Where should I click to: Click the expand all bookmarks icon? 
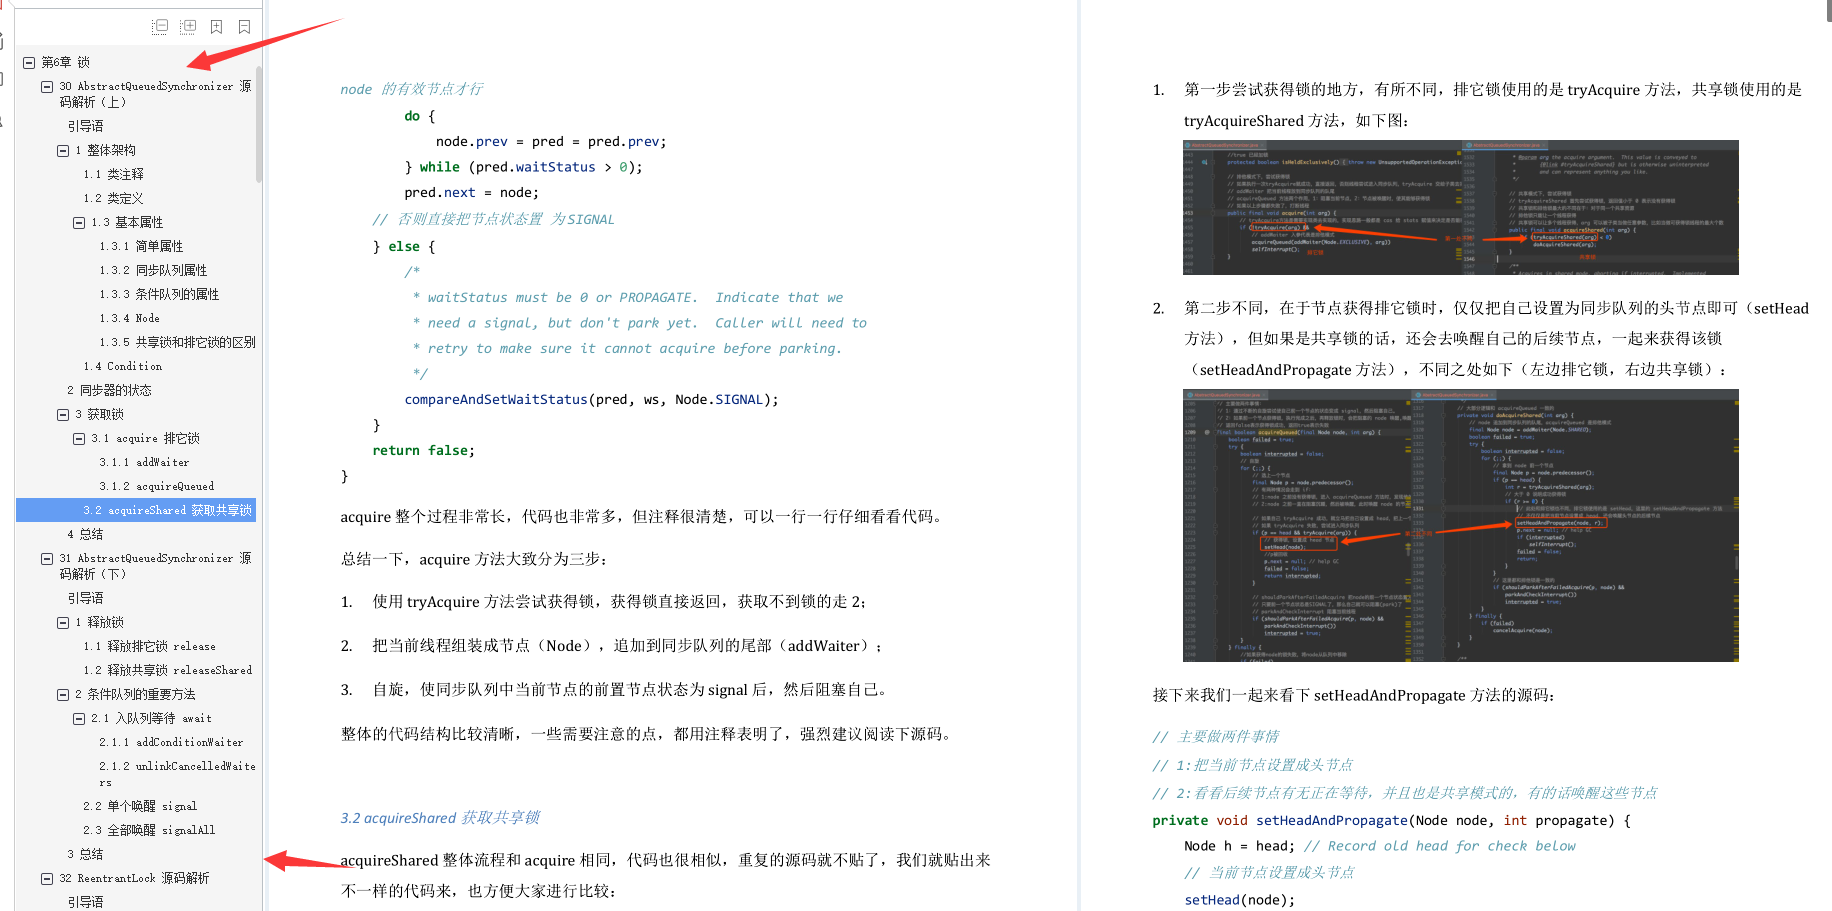pyautogui.click(x=188, y=27)
